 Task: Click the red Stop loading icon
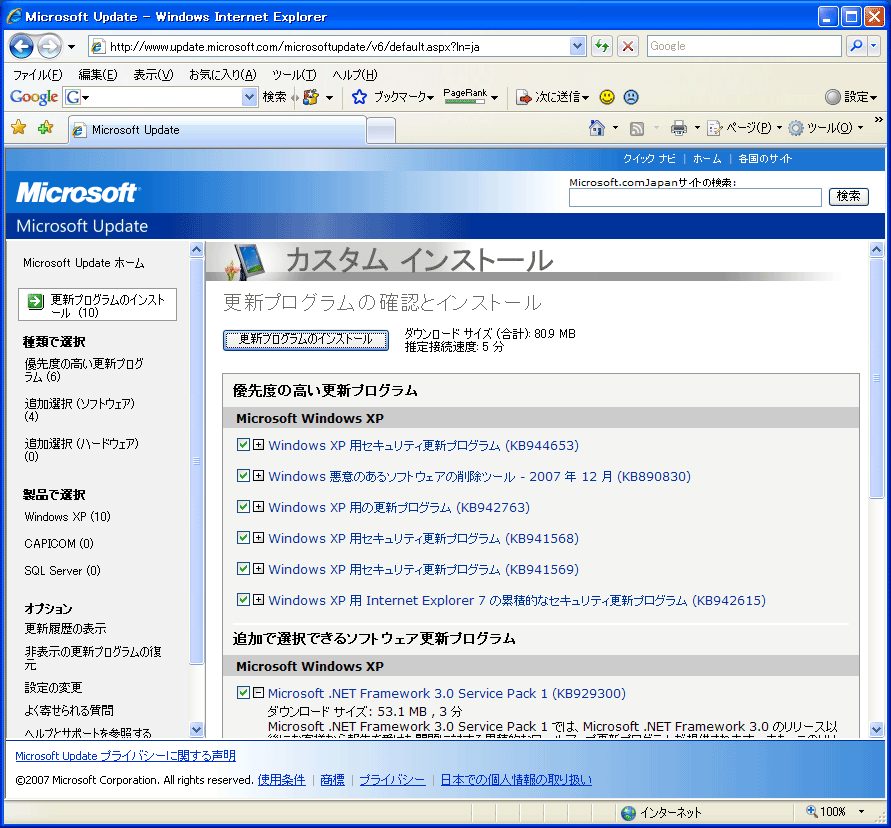[628, 46]
